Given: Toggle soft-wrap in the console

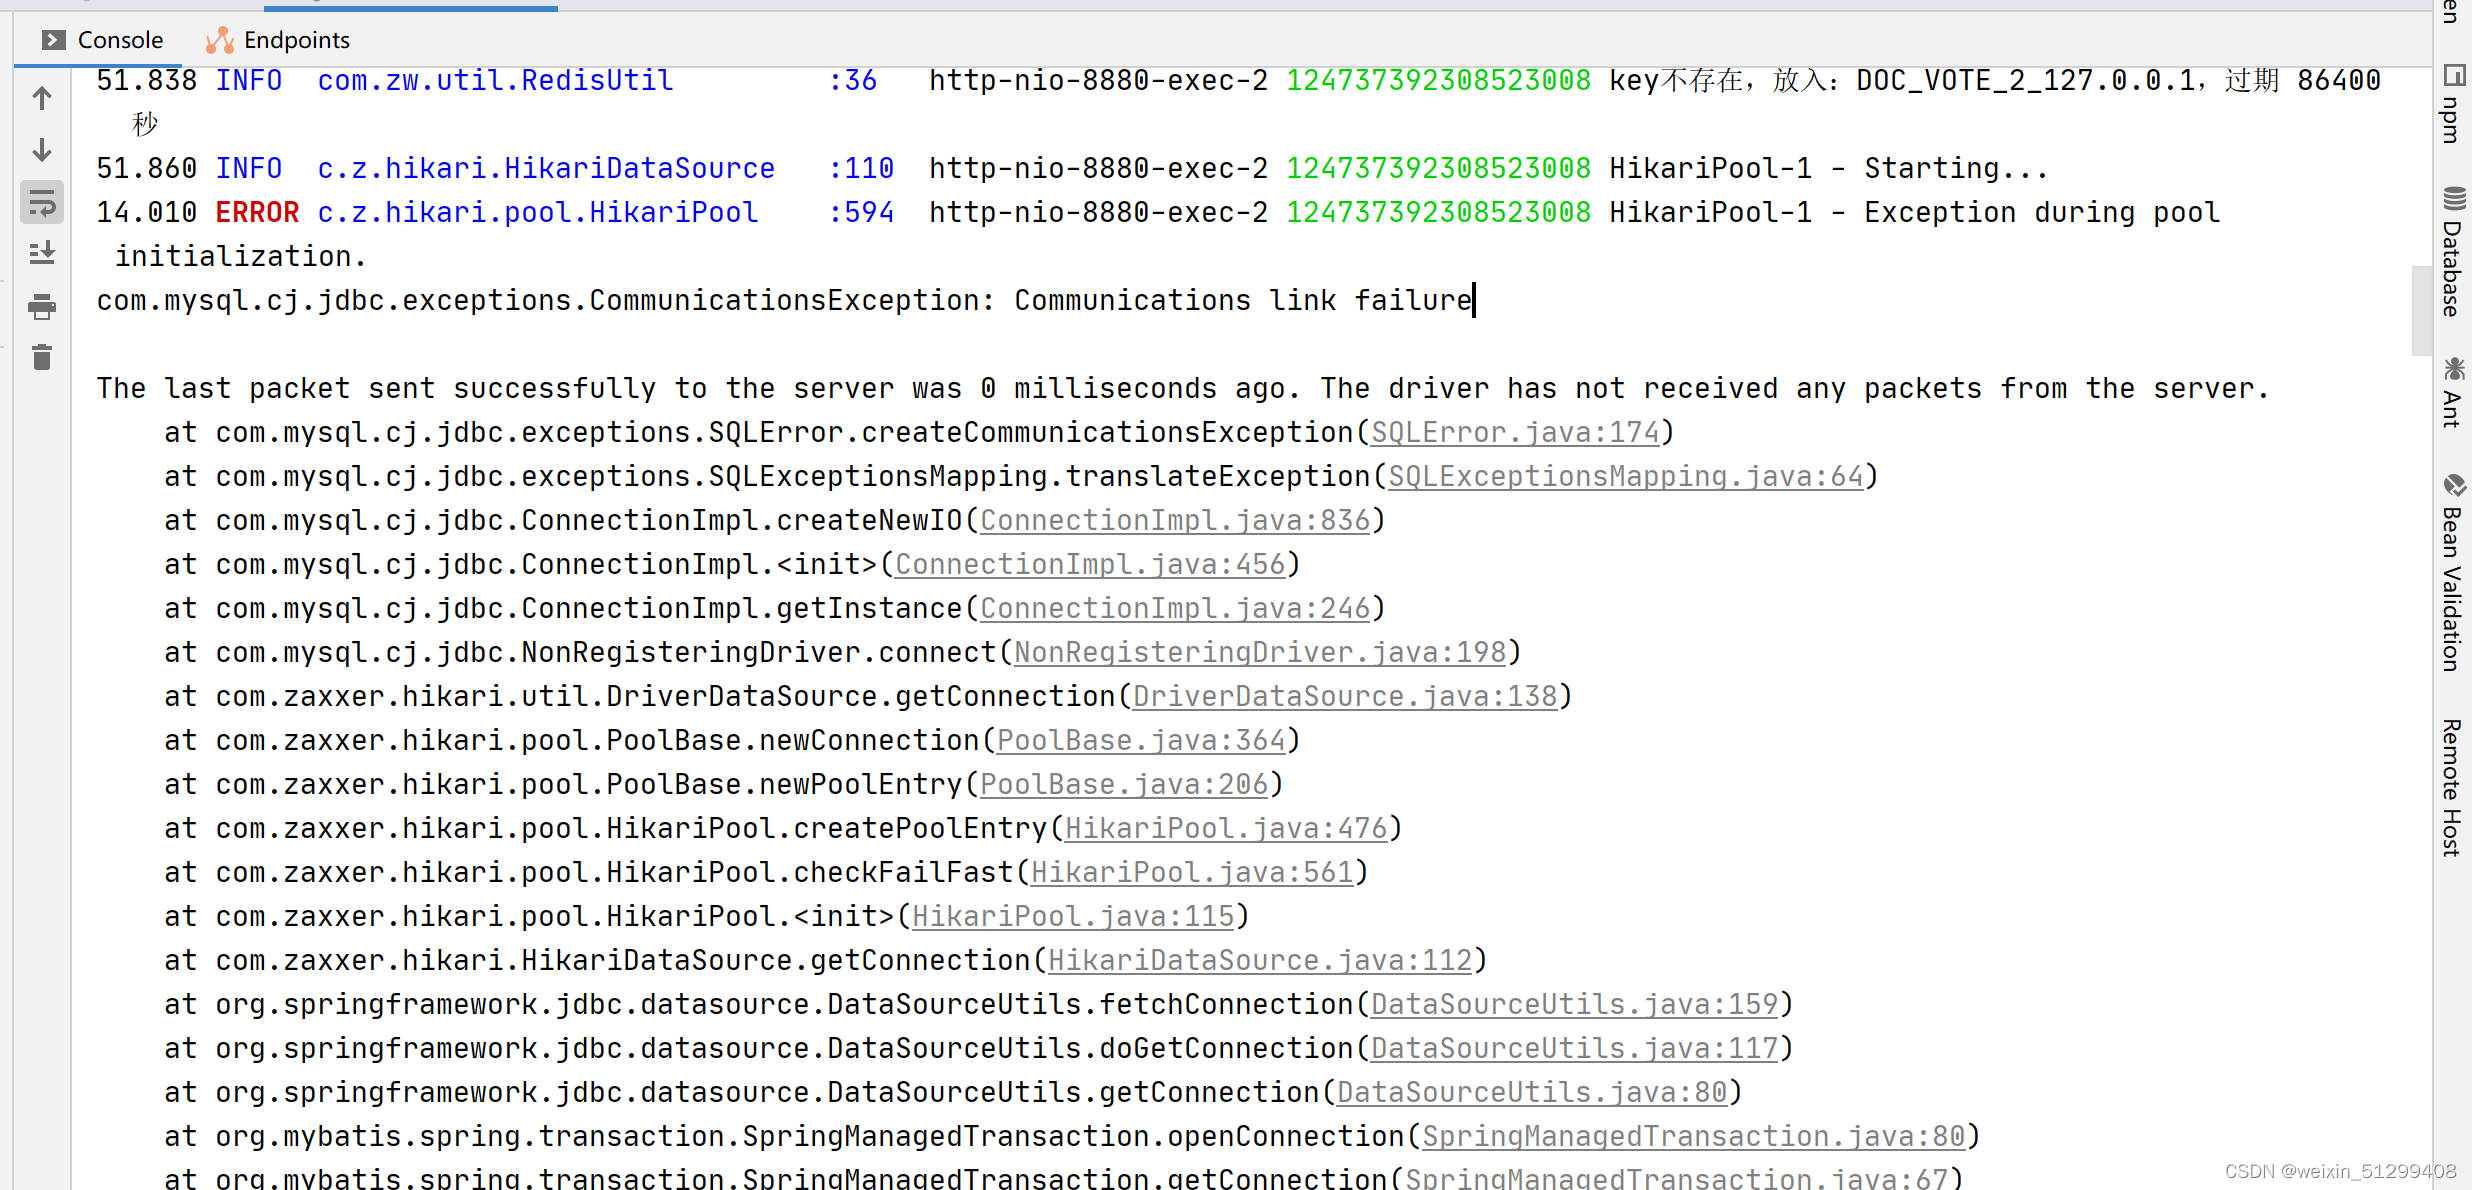Looking at the screenshot, I should pos(41,202).
